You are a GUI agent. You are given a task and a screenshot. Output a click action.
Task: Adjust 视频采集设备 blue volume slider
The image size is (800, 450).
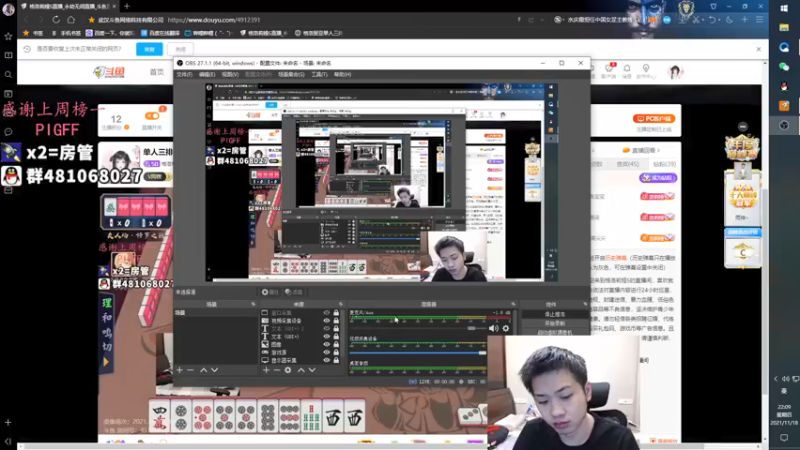[417, 353]
